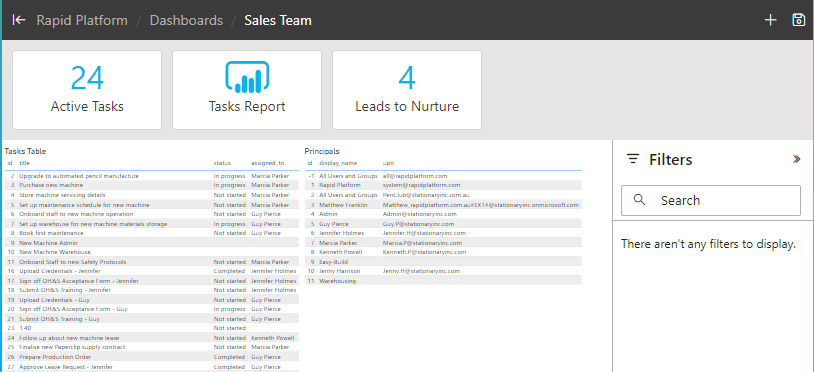The height and width of the screenshot is (372, 814).
Task: Select the 'Jenny Harrison' principal
Action: point(443,271)
